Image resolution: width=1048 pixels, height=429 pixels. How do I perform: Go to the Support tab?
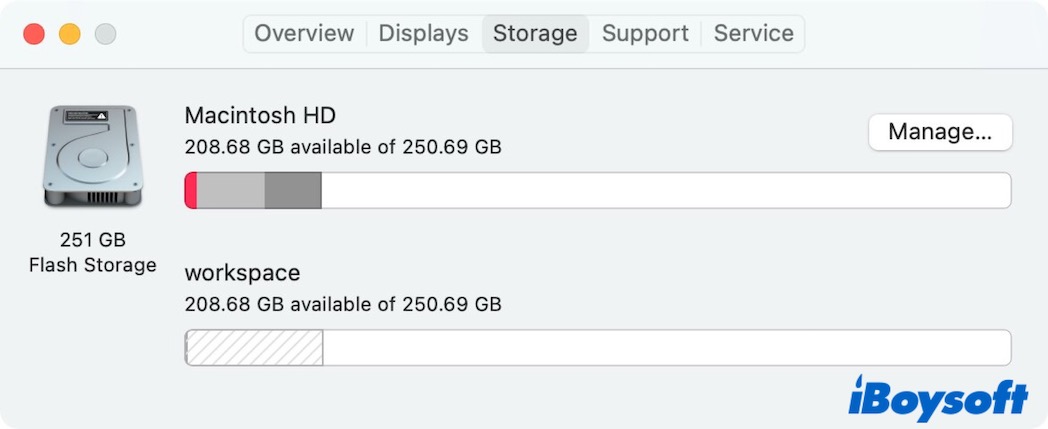(x=645, y=33)
